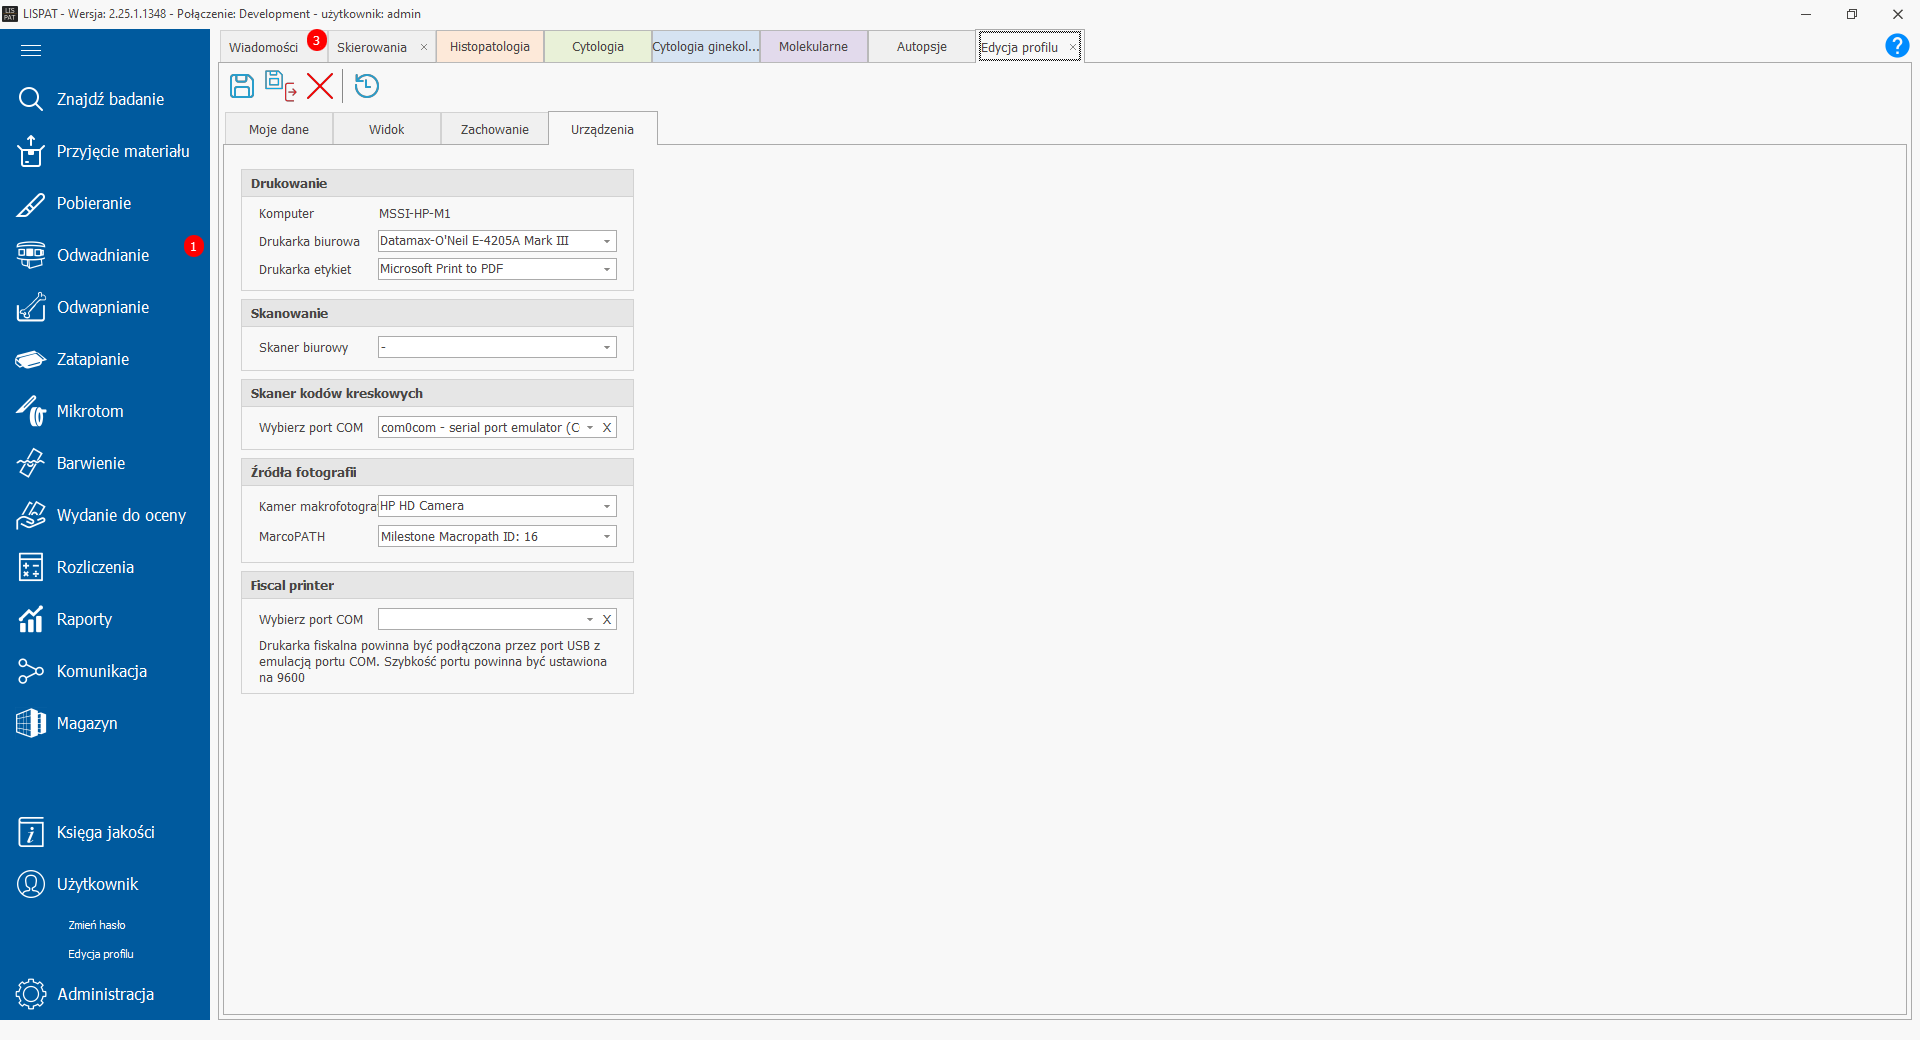Switch to the Moje dane tab
Screen dimensions: 1920x1040
tap(279, 130)
